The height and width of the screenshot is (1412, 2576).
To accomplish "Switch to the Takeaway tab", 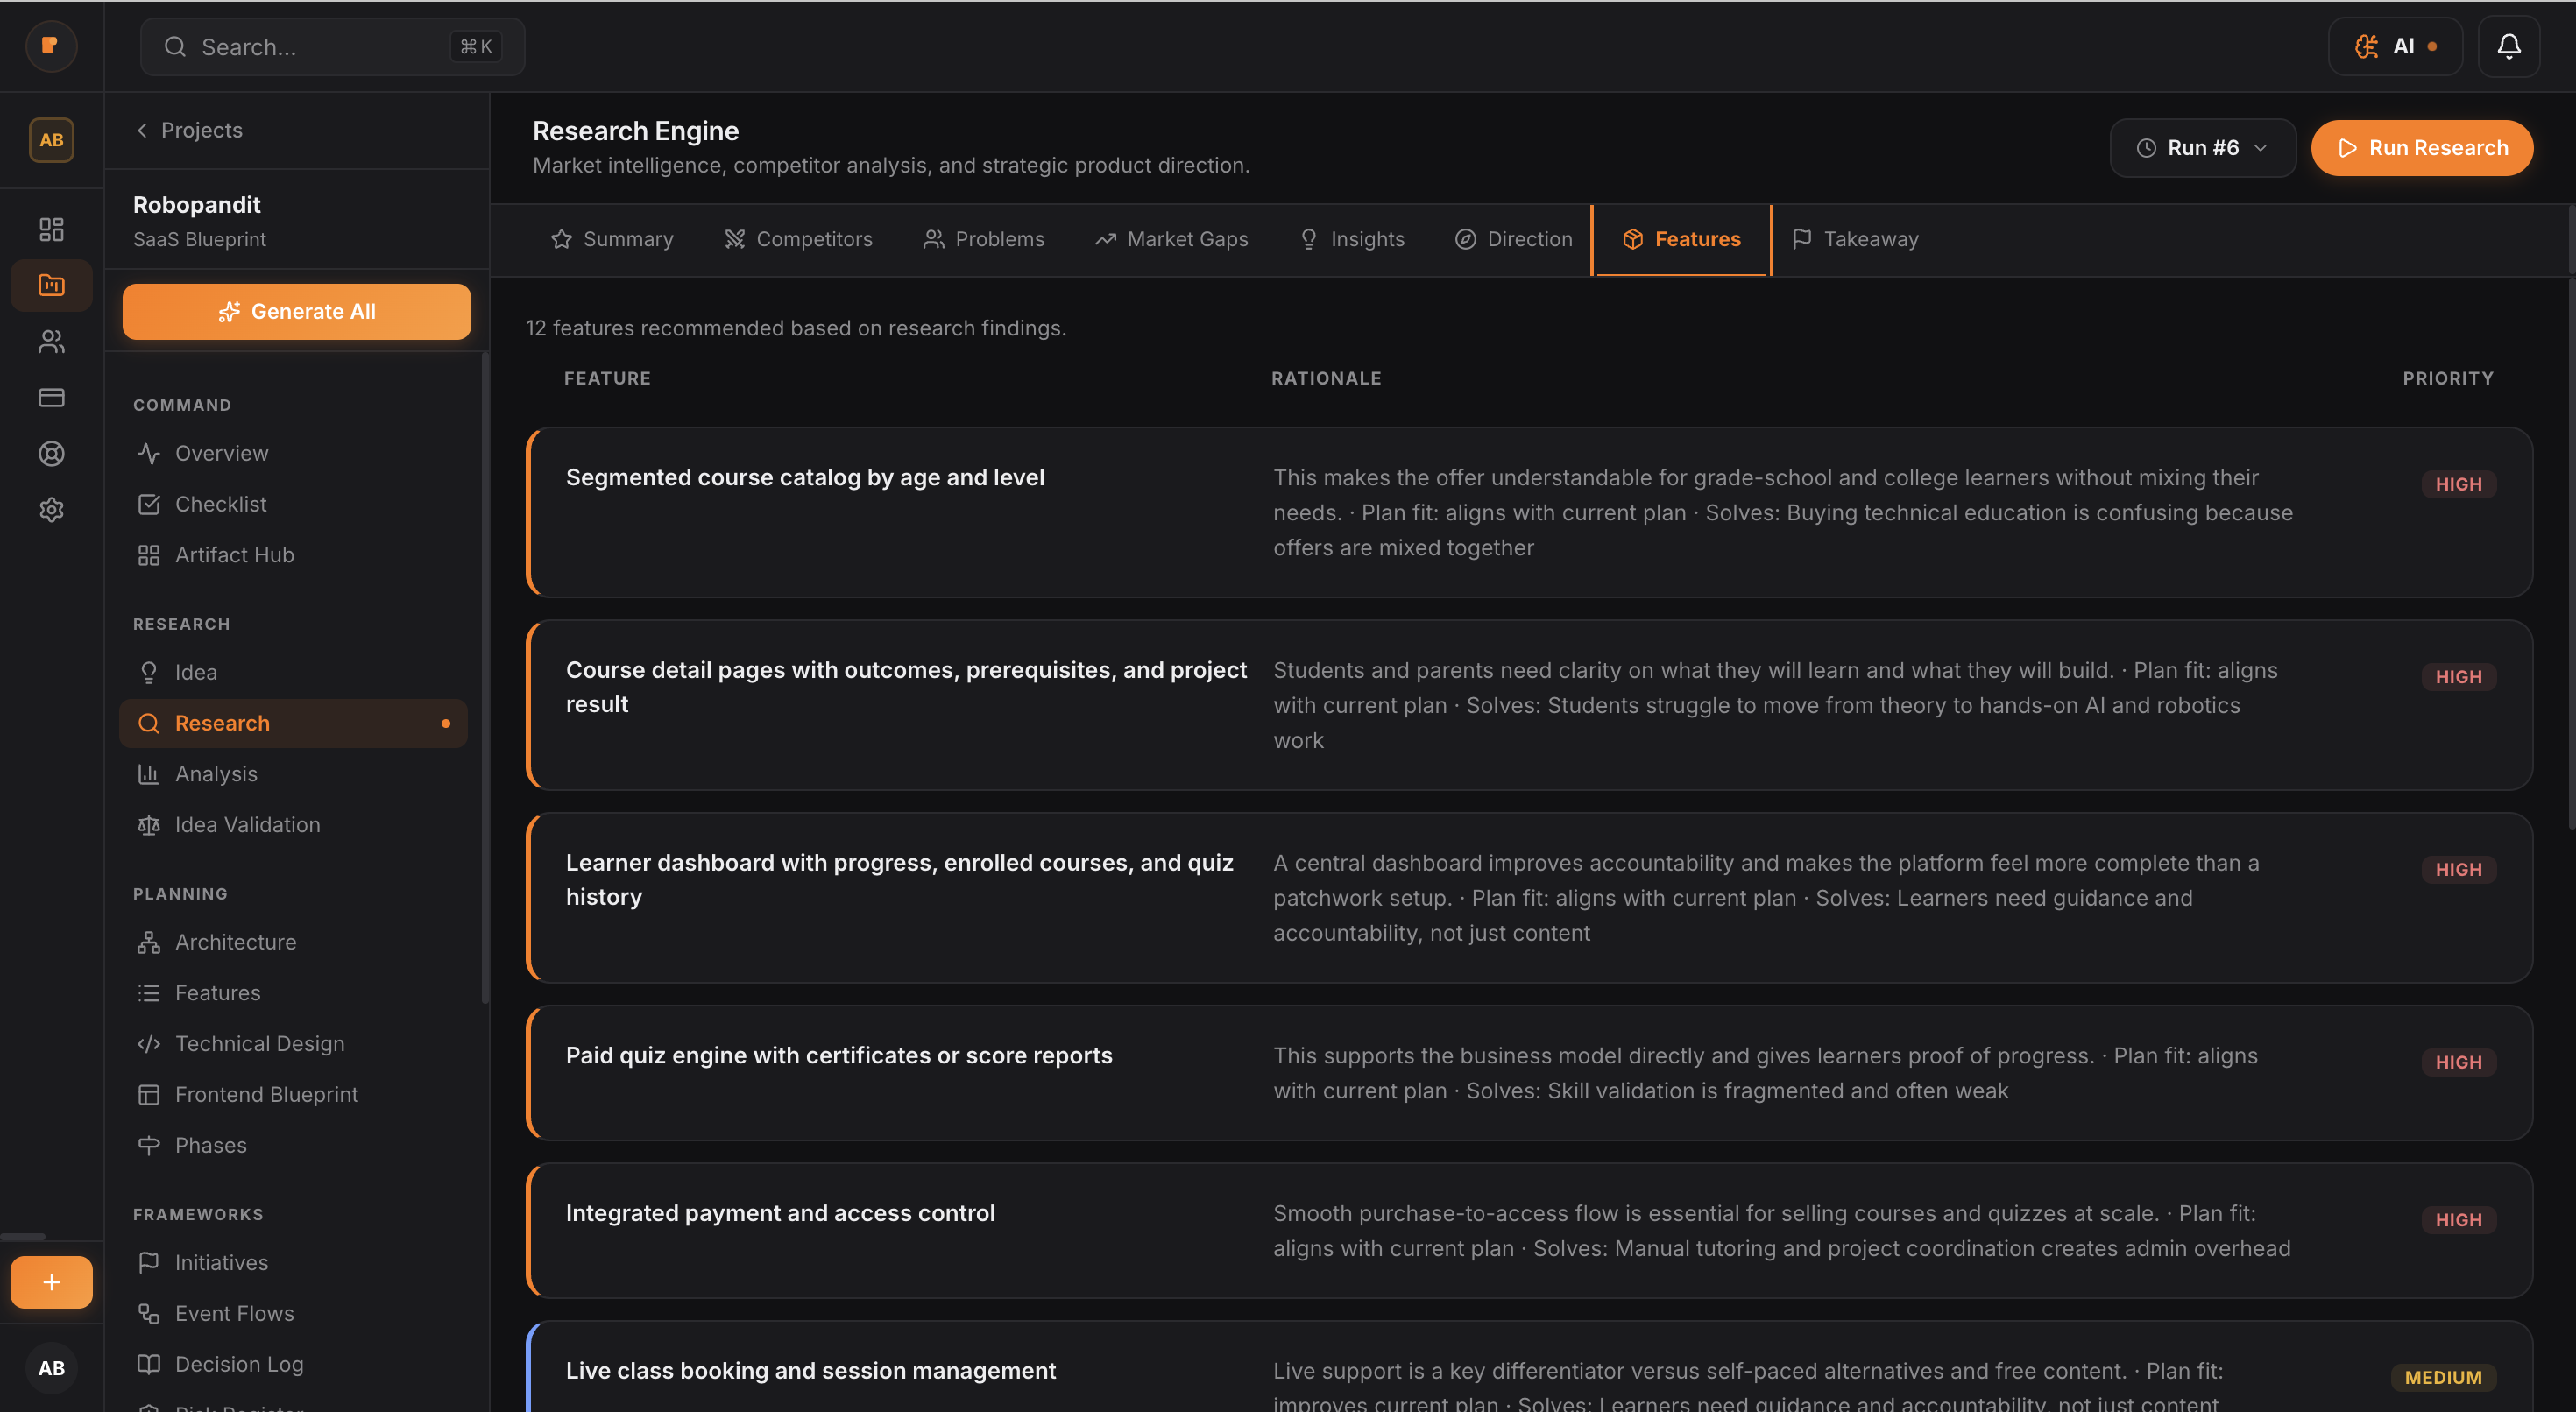I will [x=1855, y=239].
